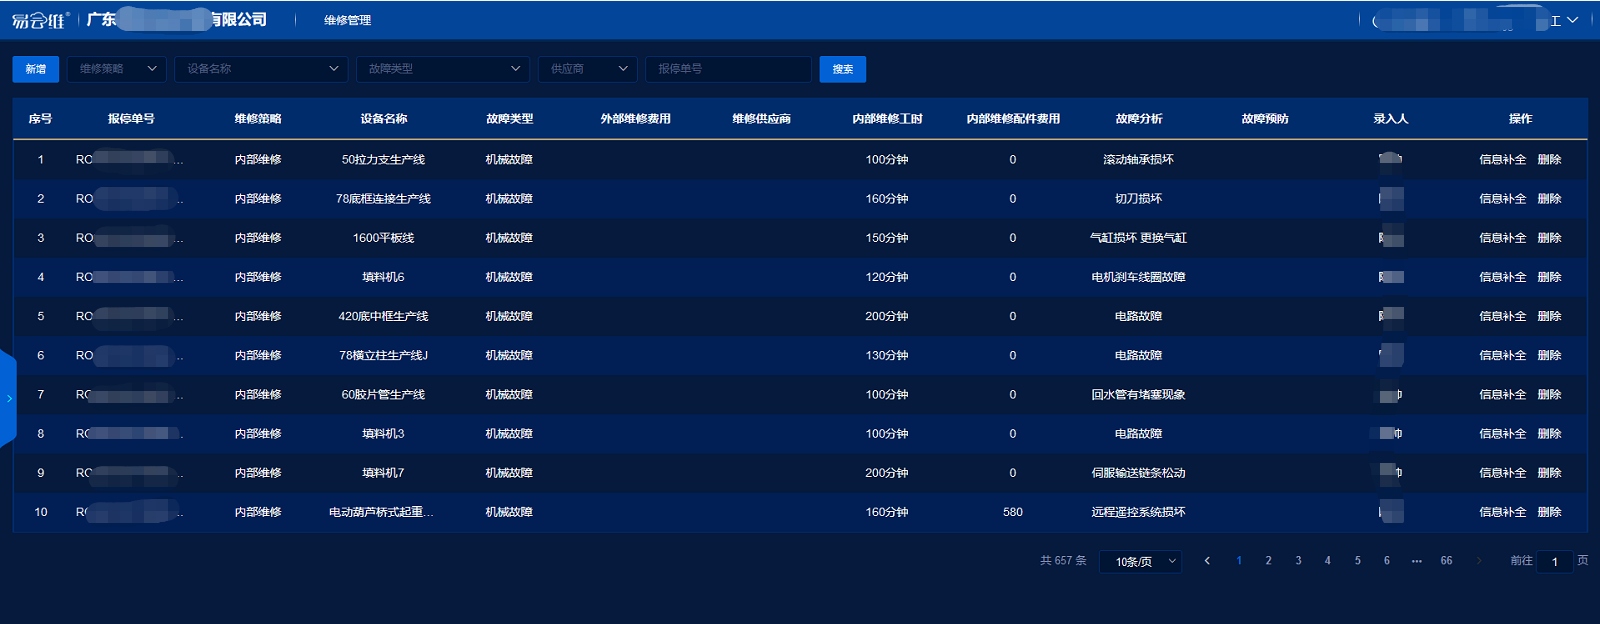Go to page 2 of results
The width and height of the screenshot is (1600, 624).
[x=1268, y=561]
